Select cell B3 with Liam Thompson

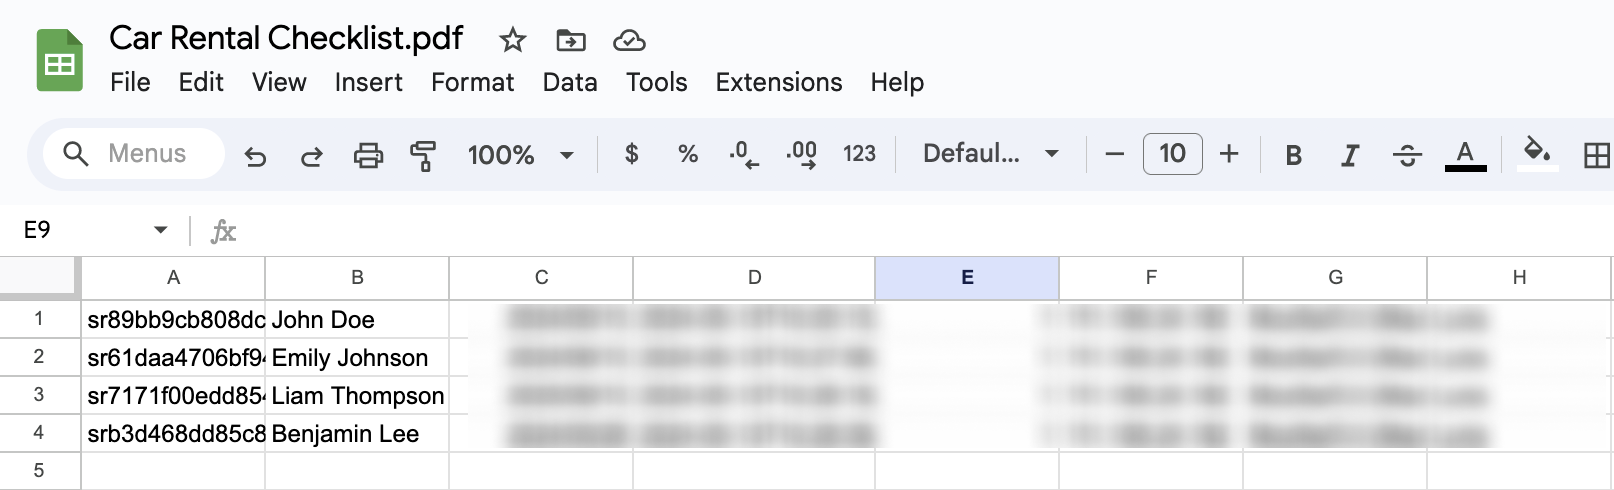357,396
